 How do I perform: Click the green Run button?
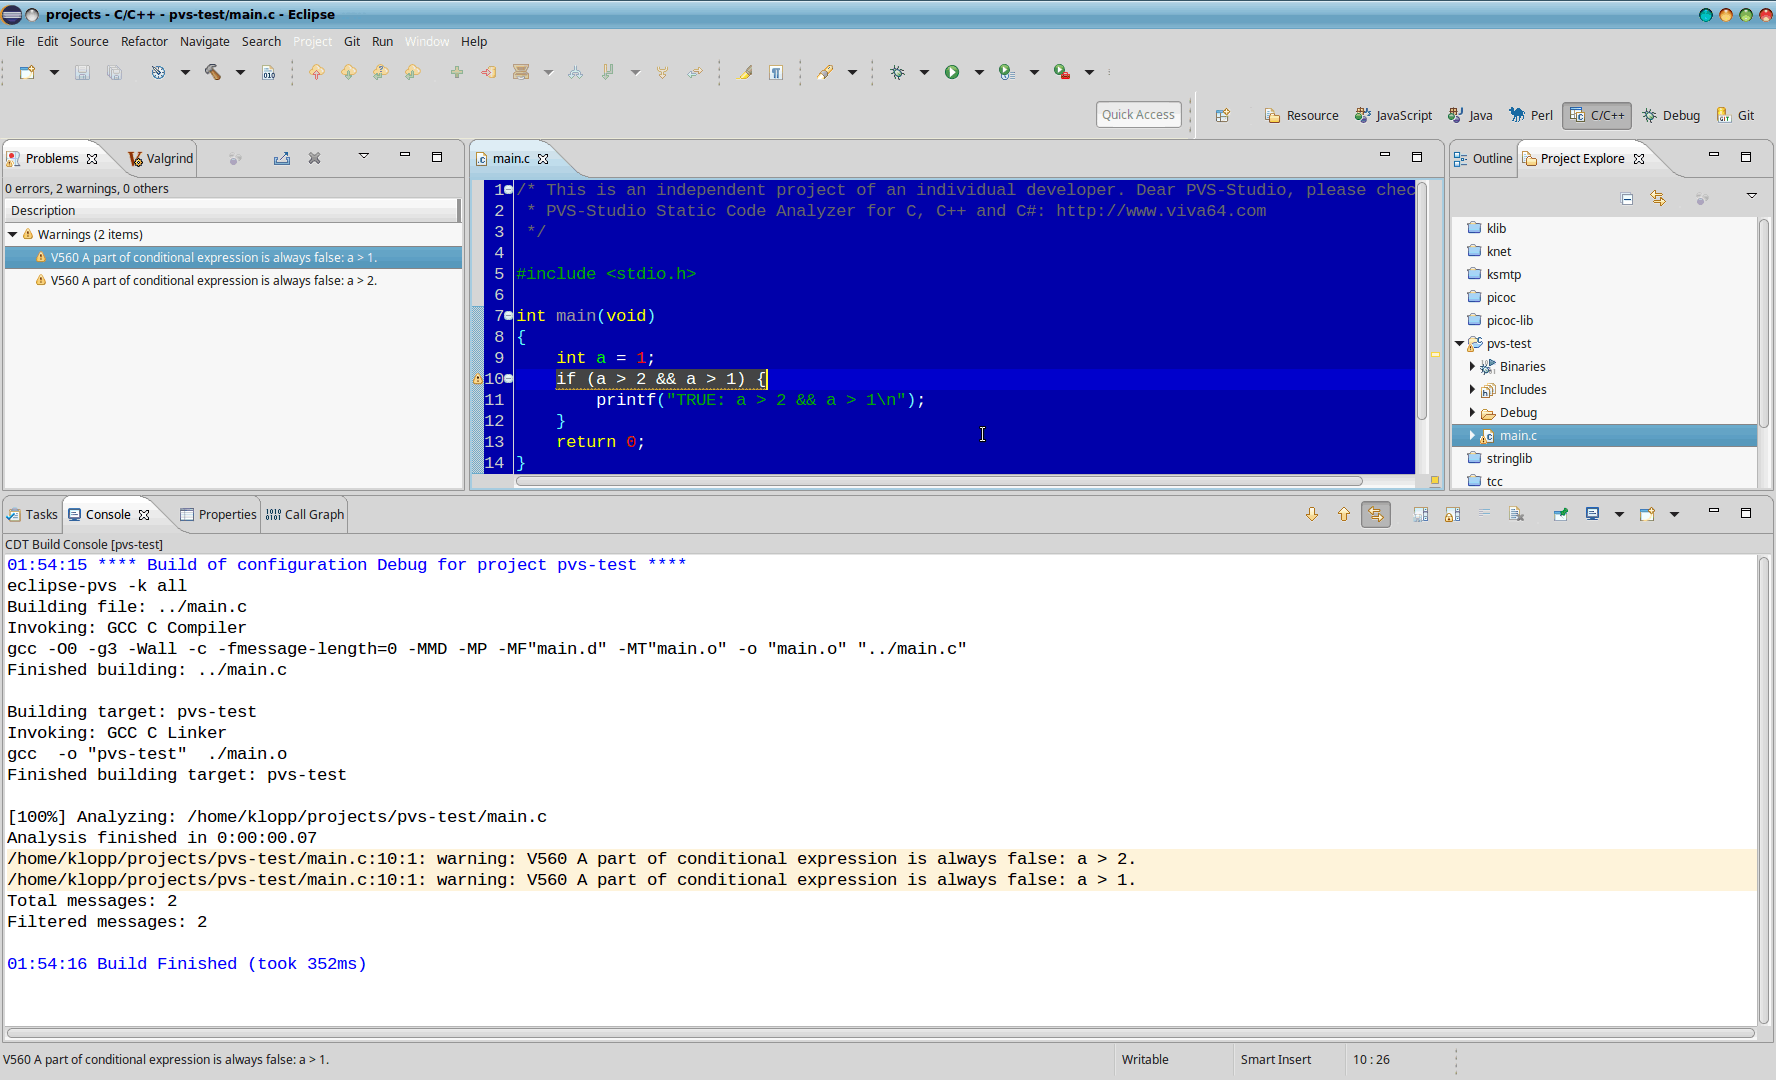(x=952, y=72)
